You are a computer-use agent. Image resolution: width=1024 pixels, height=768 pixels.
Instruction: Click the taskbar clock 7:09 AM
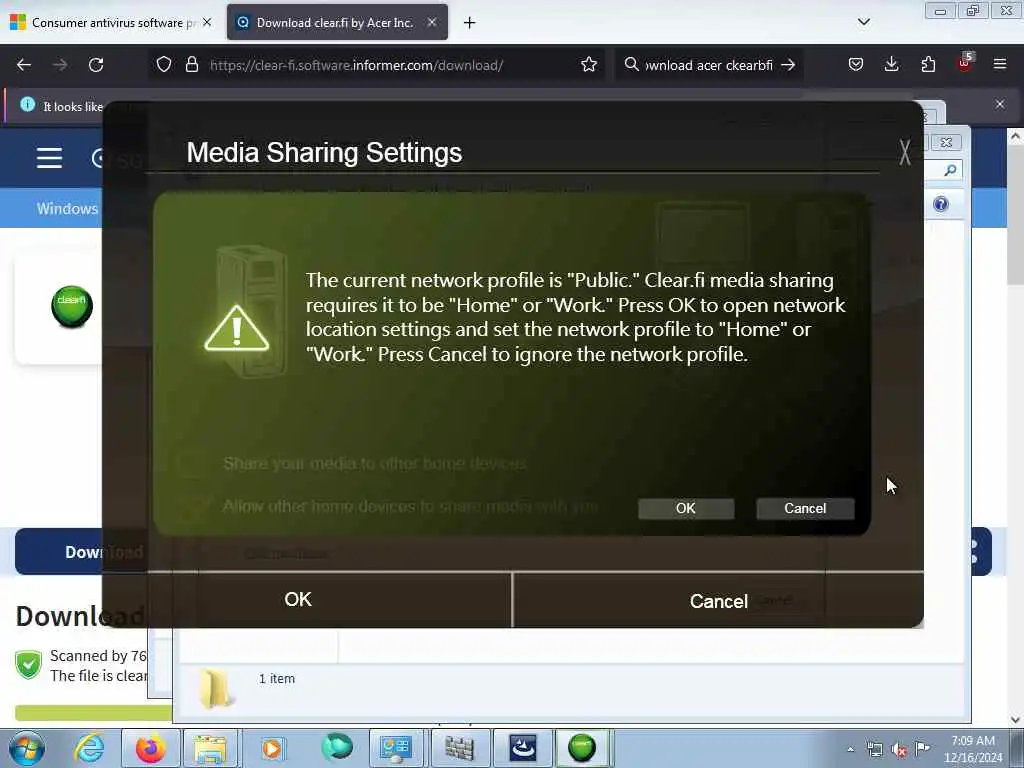(x=973, y=748)
